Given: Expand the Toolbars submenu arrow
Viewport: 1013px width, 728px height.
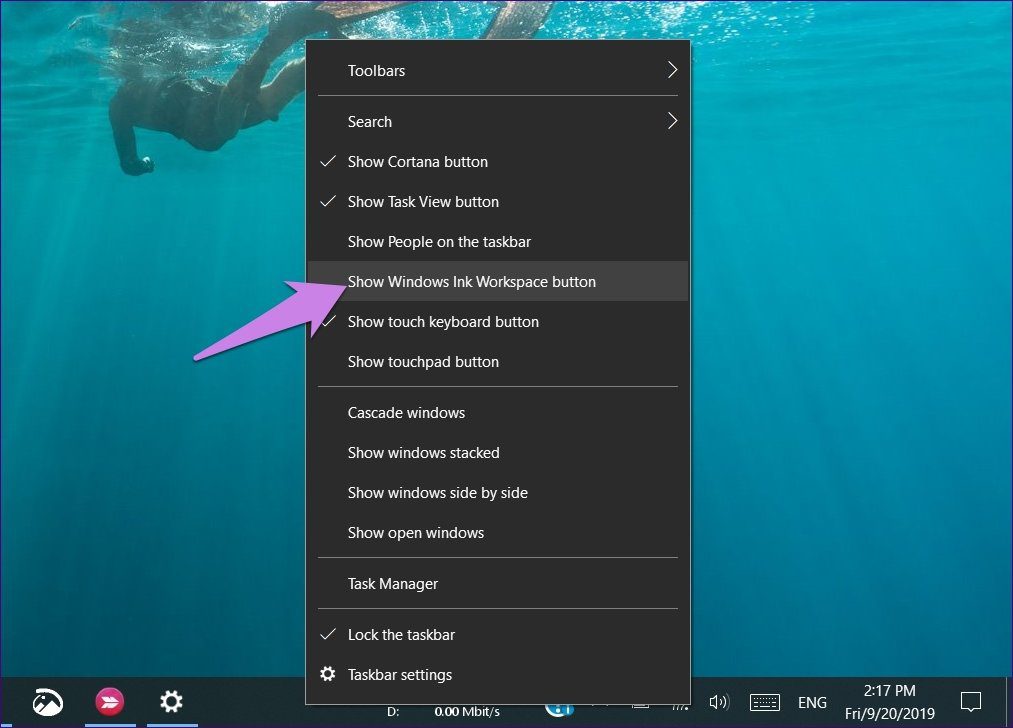Looking at the screenshot, I should pyautogui.click(x=672, y=70).
